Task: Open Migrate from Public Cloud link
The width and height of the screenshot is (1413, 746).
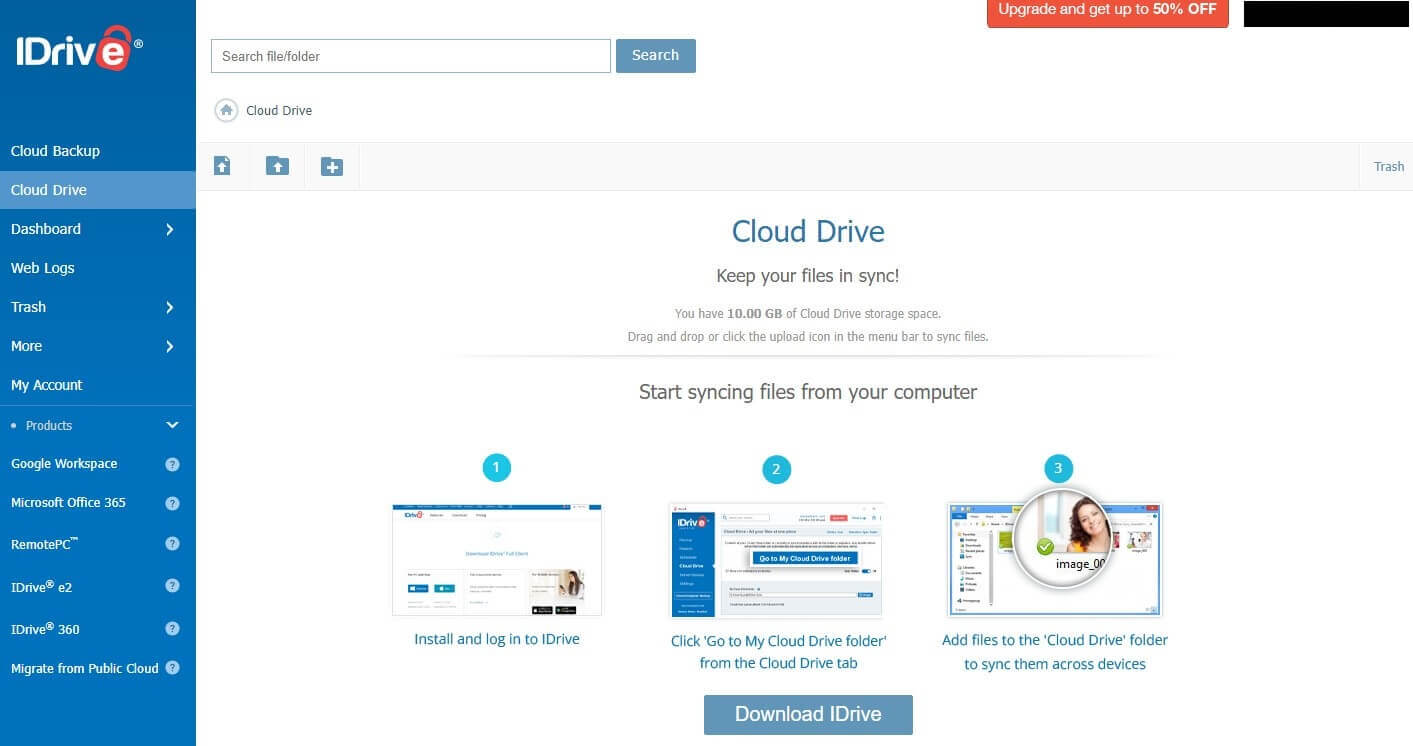Action: click(85, 668)
